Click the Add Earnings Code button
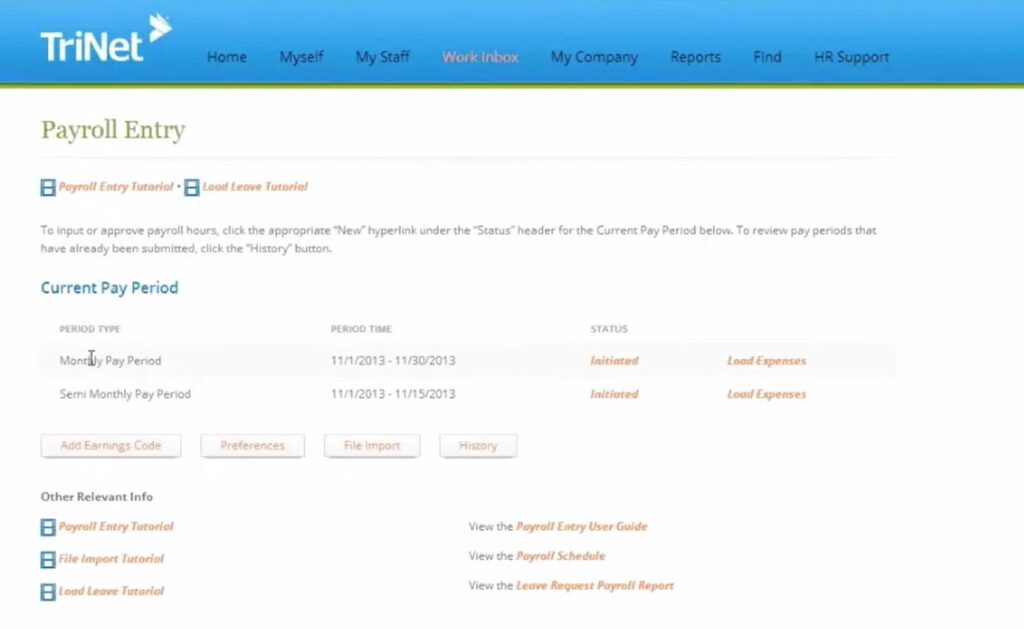1024x629 pixels. click(110, 445)
